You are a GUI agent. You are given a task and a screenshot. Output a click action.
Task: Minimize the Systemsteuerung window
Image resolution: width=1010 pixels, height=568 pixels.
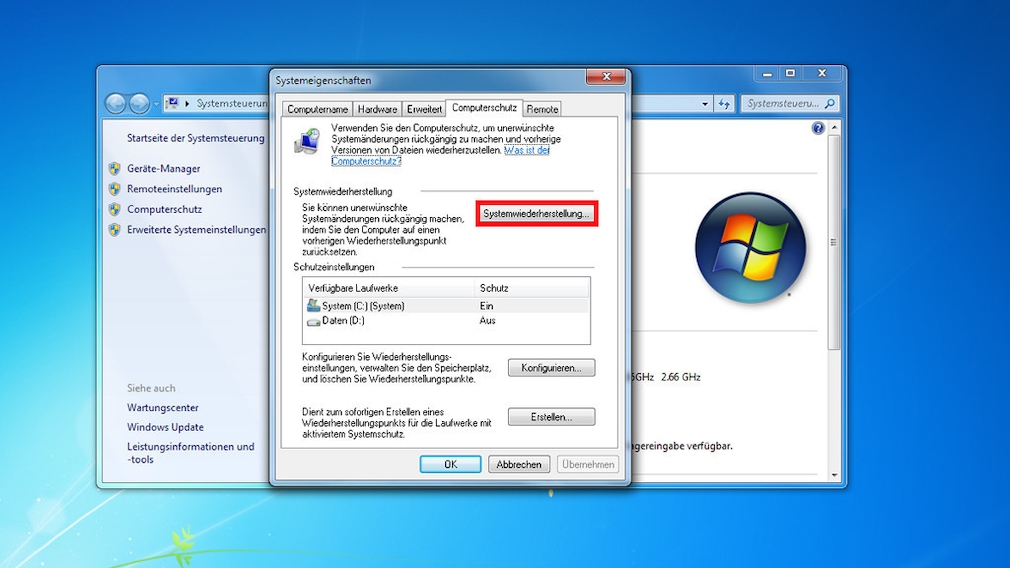(x=767, y=73)
